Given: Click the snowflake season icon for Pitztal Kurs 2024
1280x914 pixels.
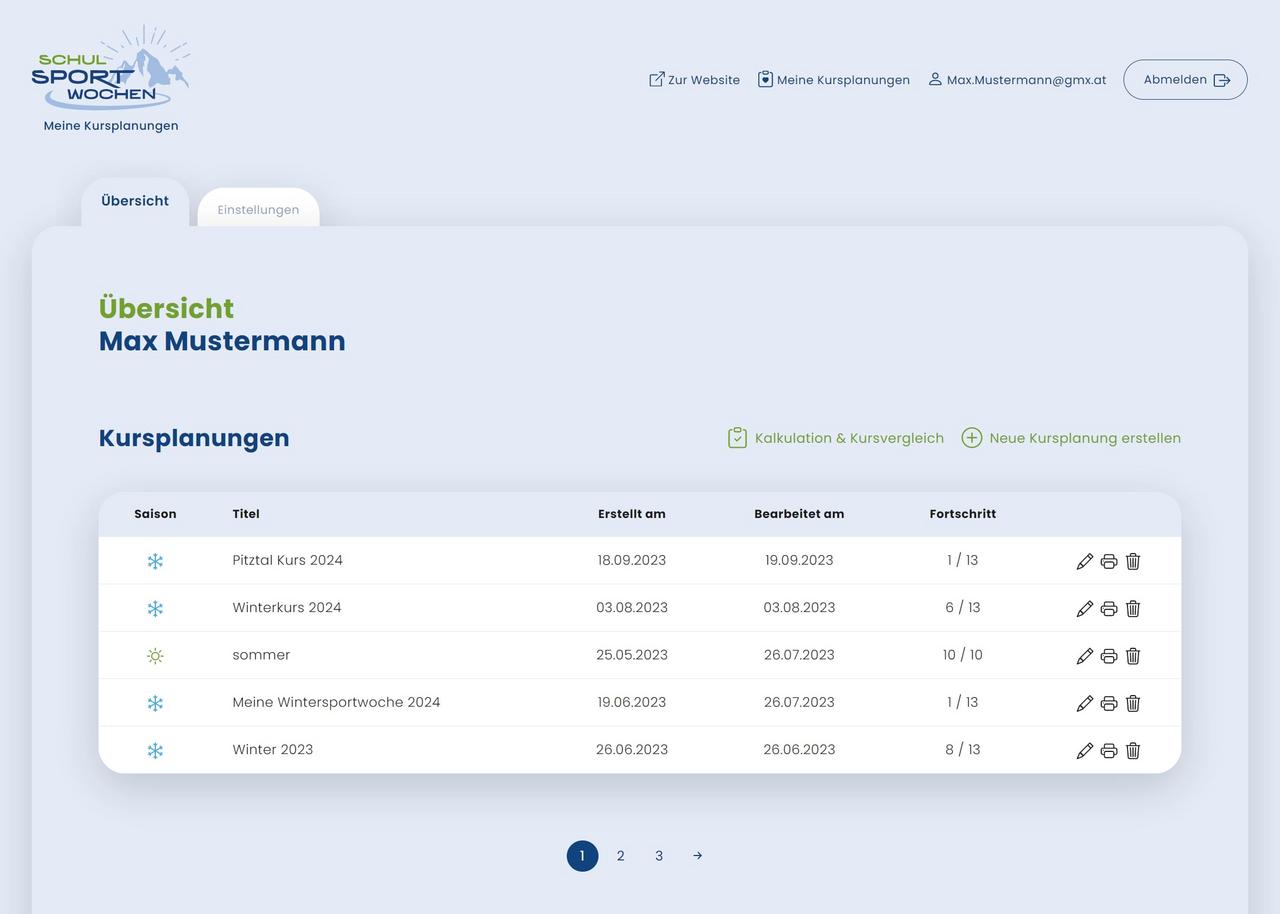Looking at the screenshot, I should point(156,561).
